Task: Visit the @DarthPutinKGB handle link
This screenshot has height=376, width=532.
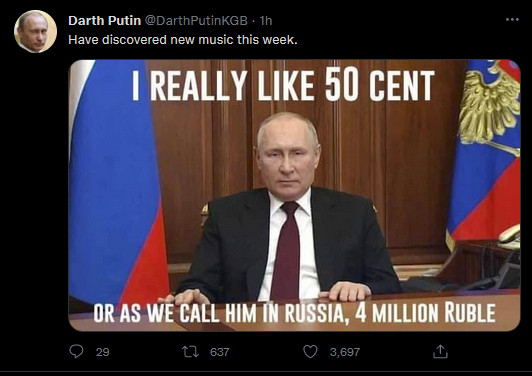Action: 196,21
